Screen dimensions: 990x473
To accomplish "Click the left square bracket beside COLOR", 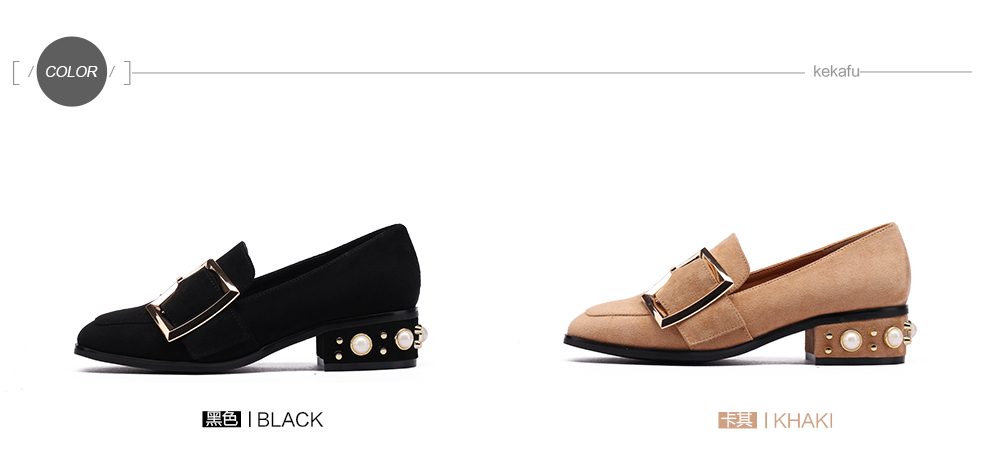I will click(x=16, y=72).
